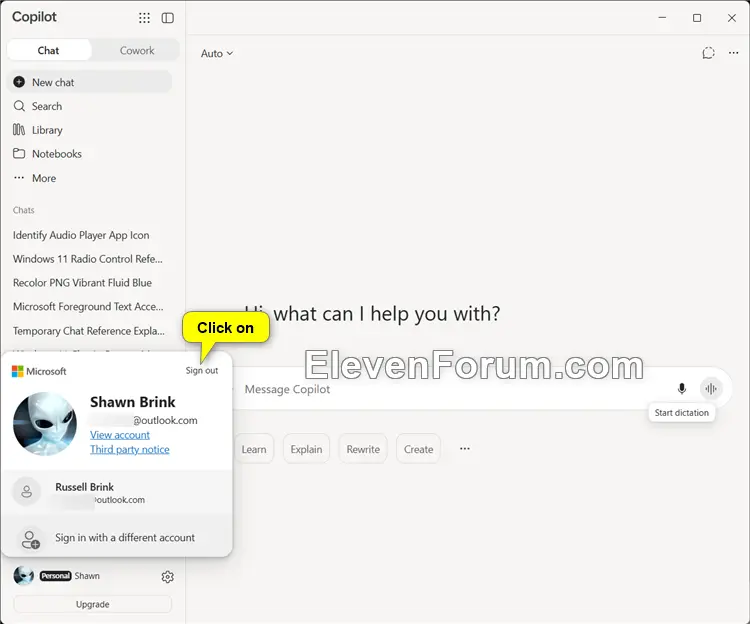
Task: Click the Shawn name at sidebar bottom
Action: [87, 576]
